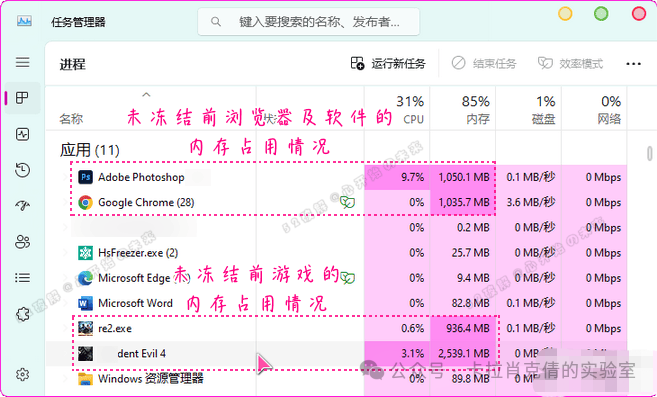Click the Adobe Photoshop app icon
Image resolution: width=657 pixels, height=397 pixels.
(x=85, y=177)
